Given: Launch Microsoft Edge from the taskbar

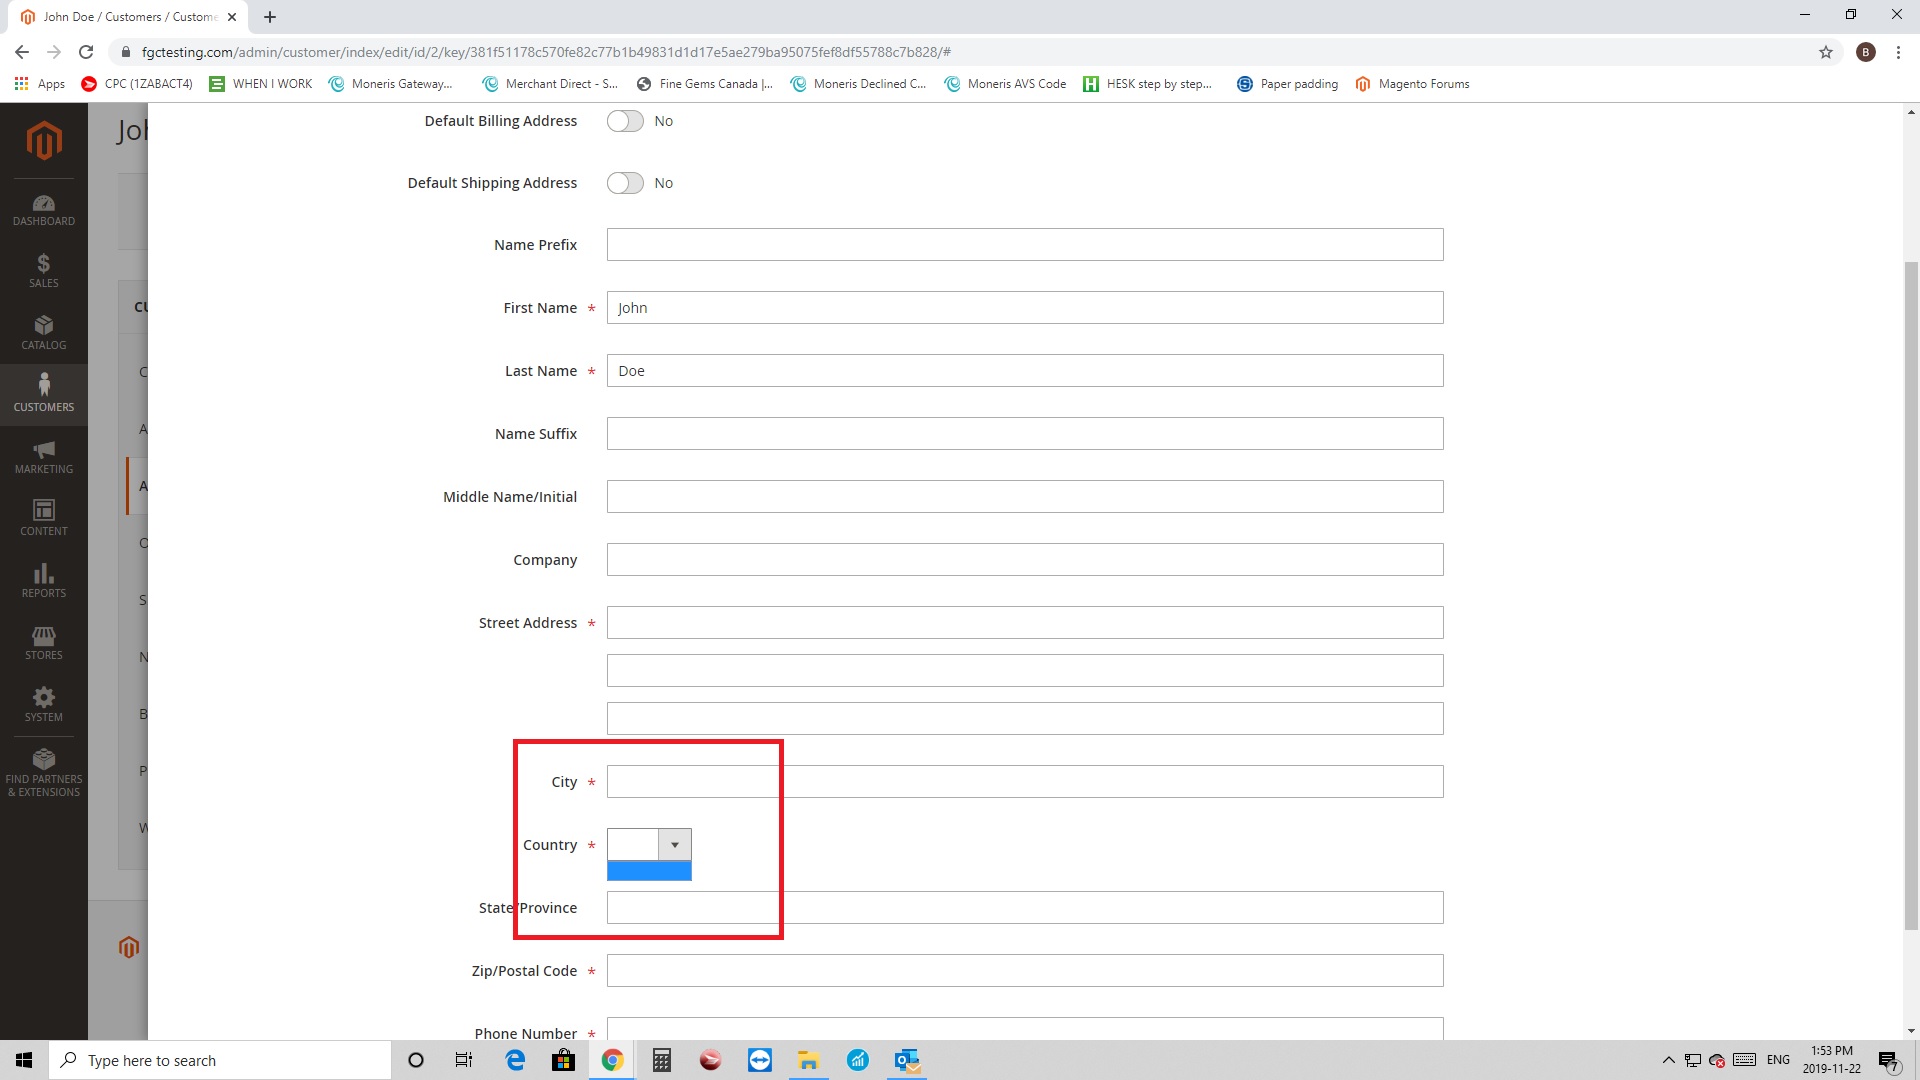Looking at the screenshot, I should pos(515,1060).
